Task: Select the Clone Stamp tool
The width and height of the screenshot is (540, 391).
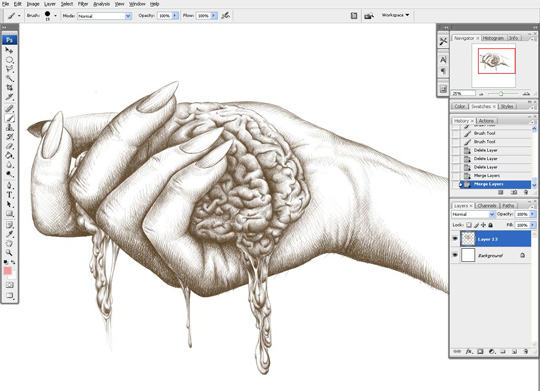Action: (x=9, y=128)
